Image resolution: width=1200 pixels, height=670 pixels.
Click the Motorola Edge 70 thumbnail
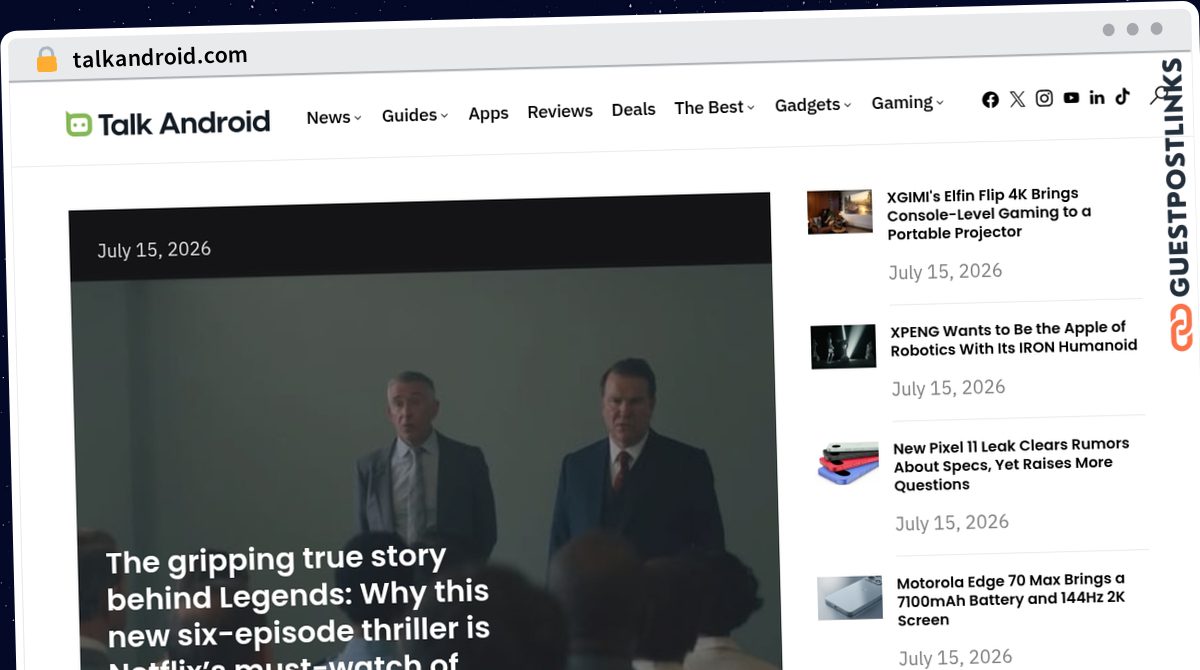click(850, 598)
